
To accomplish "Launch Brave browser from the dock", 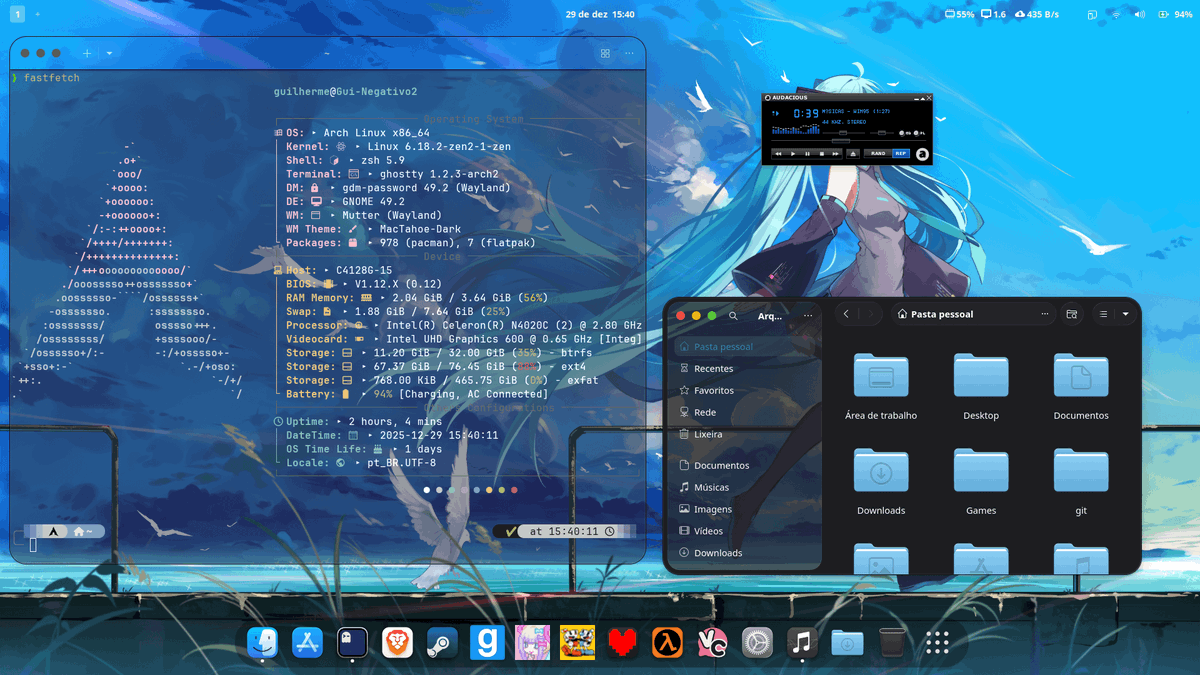I will pos(397,643).
